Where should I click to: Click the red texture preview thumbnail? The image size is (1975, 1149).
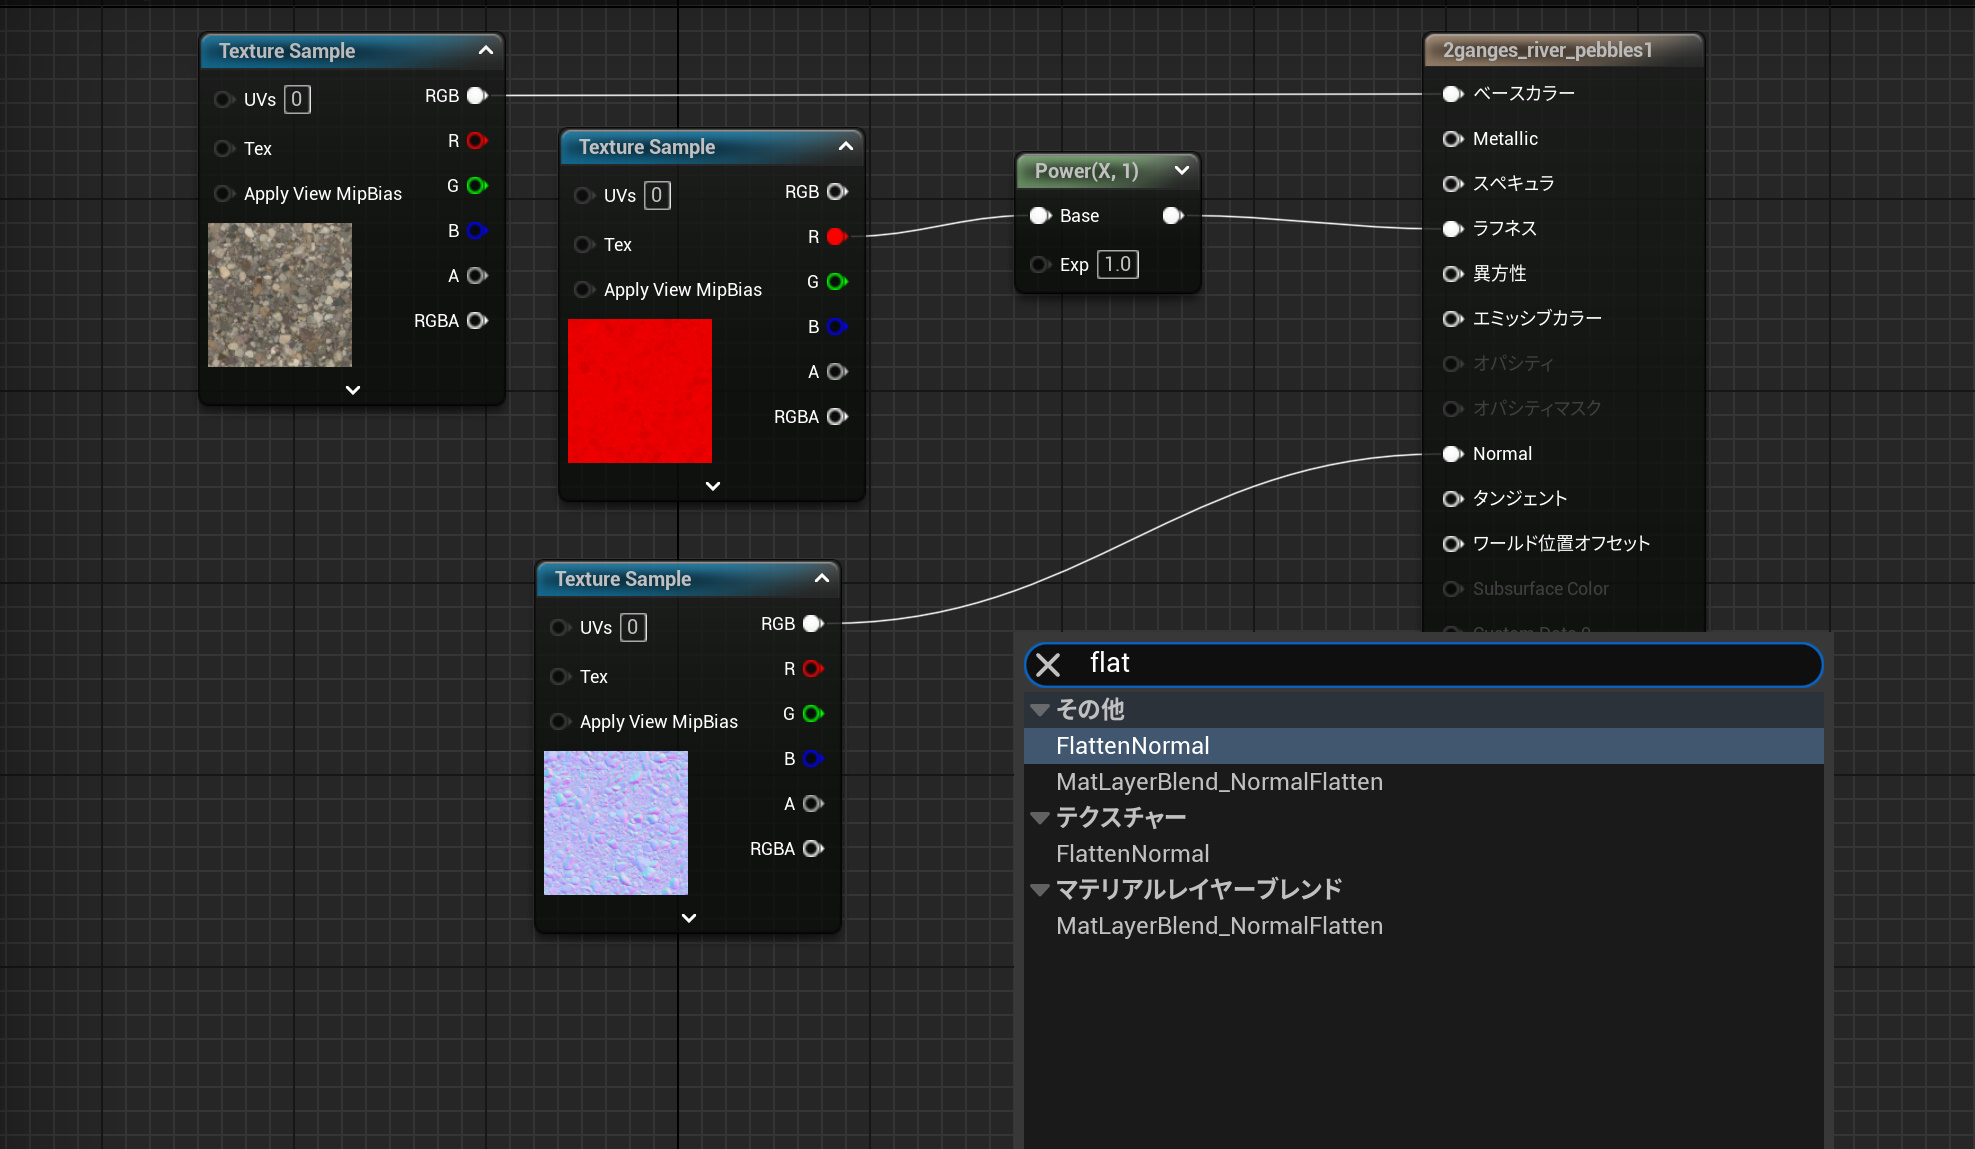pos(640,391)
